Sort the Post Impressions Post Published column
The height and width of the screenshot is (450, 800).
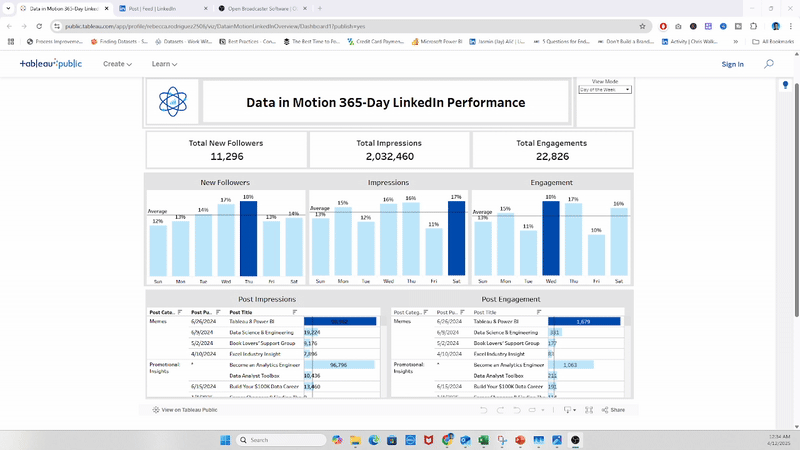[x=218, y=312]
